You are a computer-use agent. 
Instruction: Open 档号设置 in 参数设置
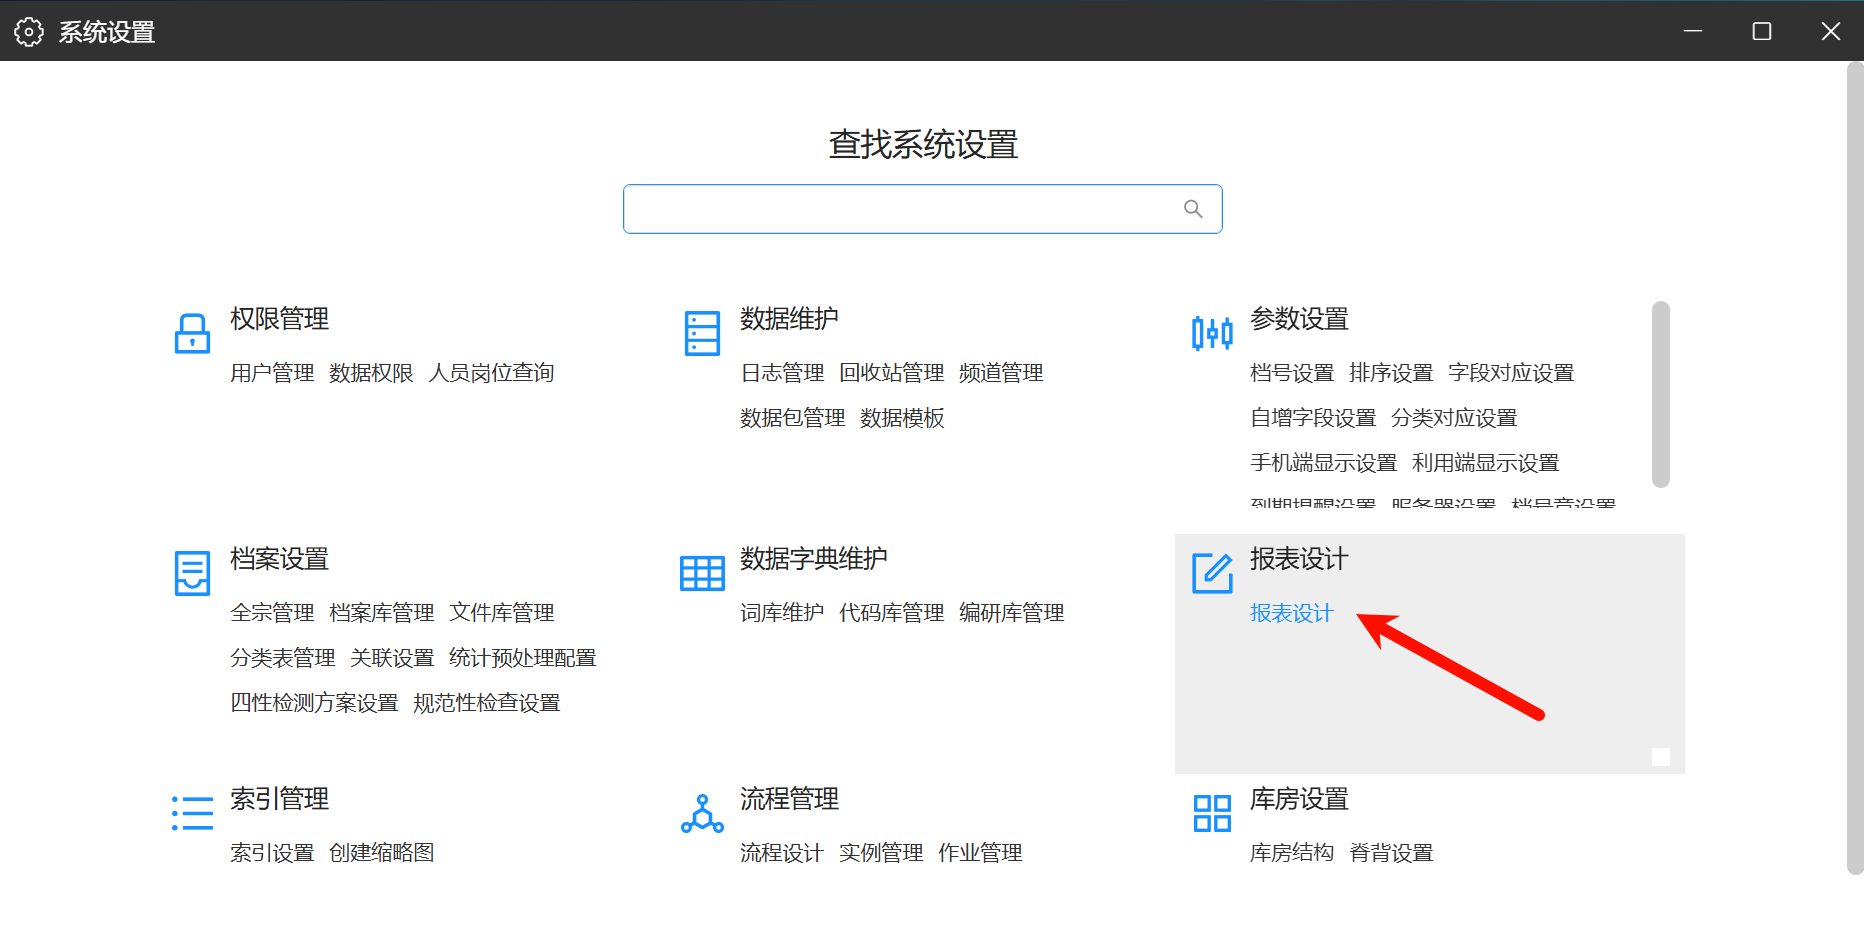(1292, 373)
